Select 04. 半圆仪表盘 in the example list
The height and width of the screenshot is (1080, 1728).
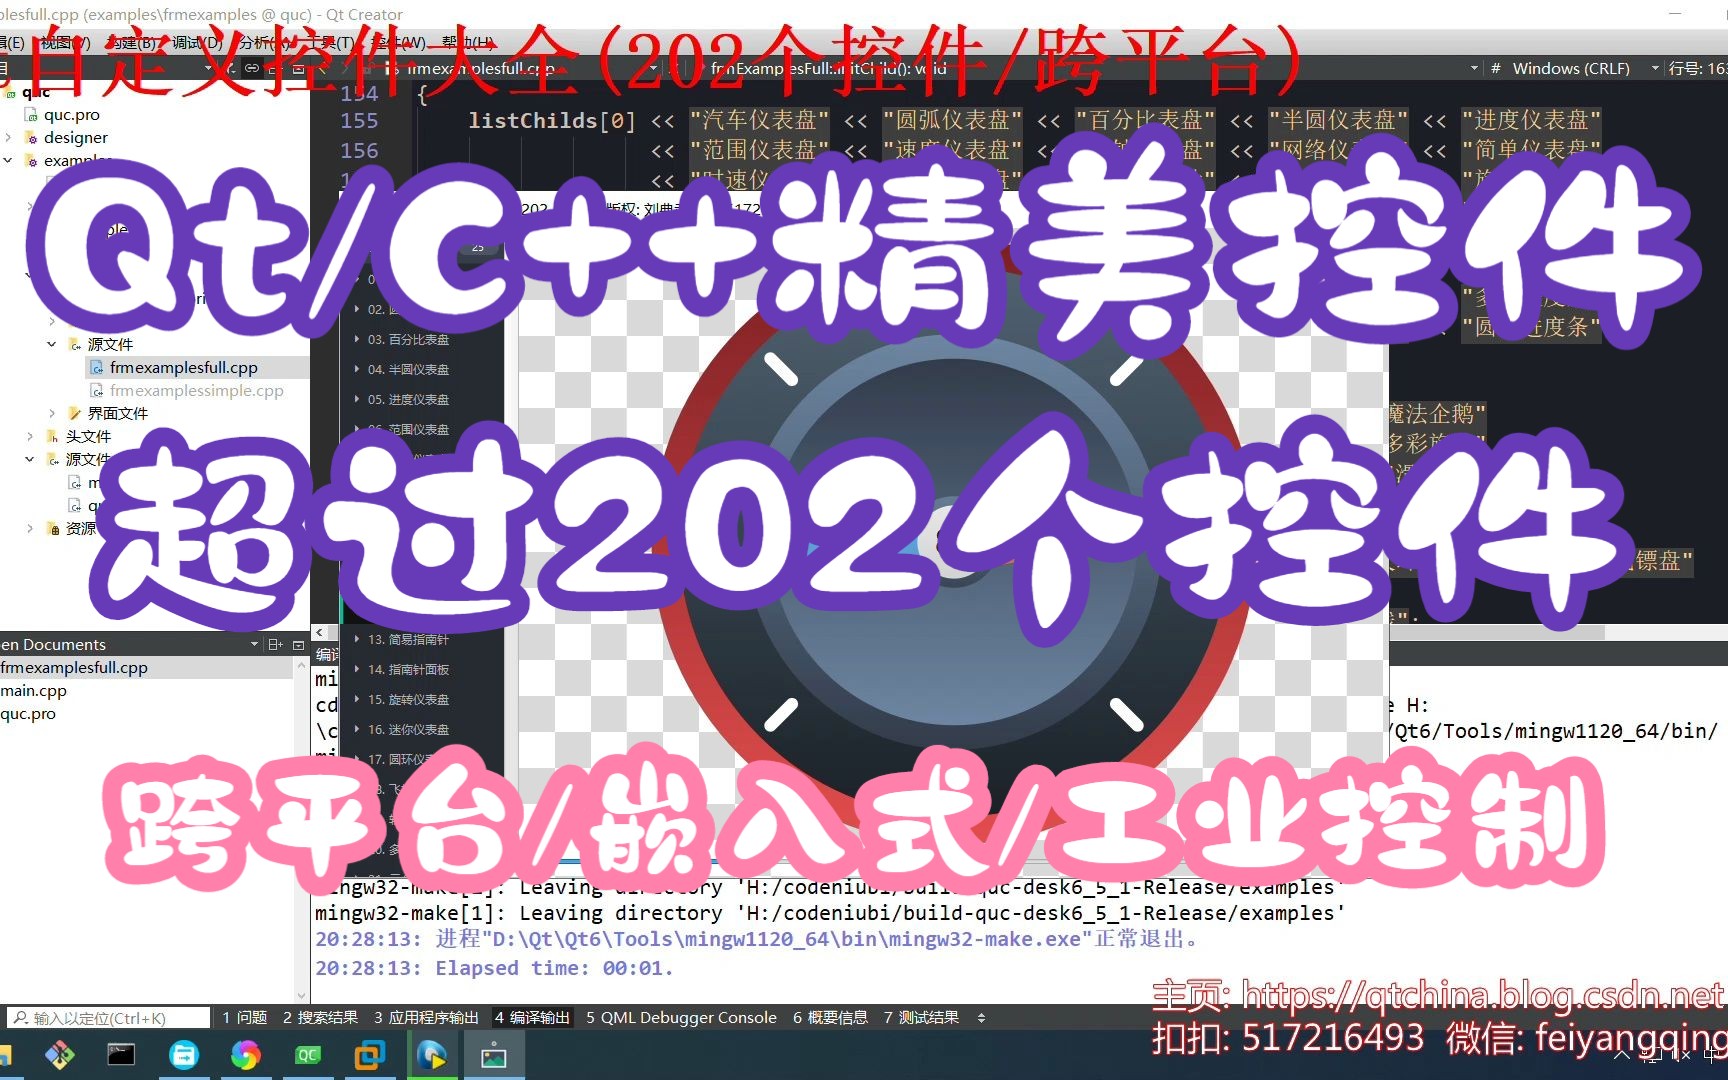pyautogui.click(x=408, y=369)
